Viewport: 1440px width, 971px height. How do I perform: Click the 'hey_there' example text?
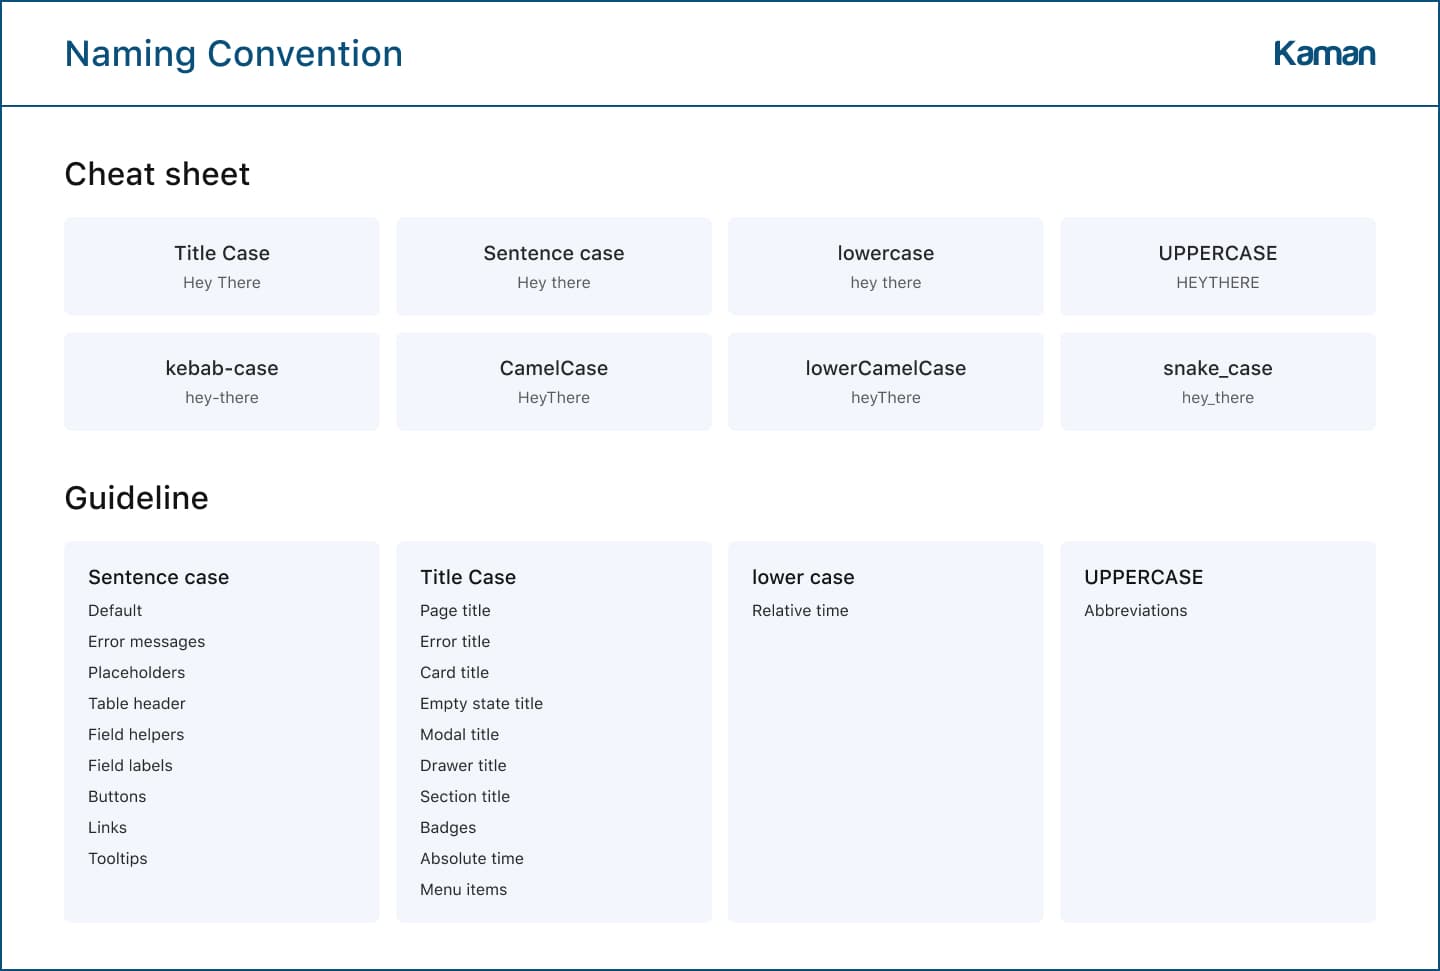(x=1218, y=398)
